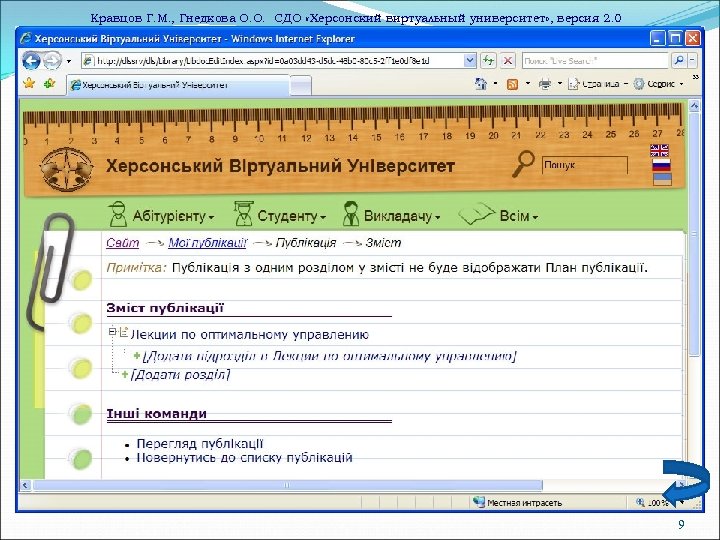This screenshot has height=540, width=720.
Task: Click the Пошук site search field
Action: point(585,165)
